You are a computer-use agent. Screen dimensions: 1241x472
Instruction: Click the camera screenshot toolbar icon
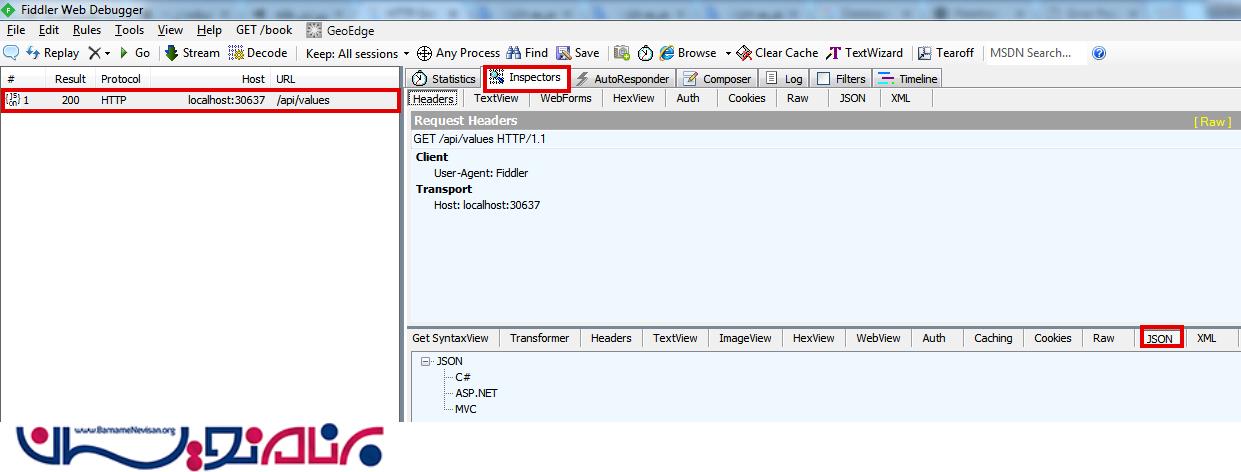tap(622, 53)
